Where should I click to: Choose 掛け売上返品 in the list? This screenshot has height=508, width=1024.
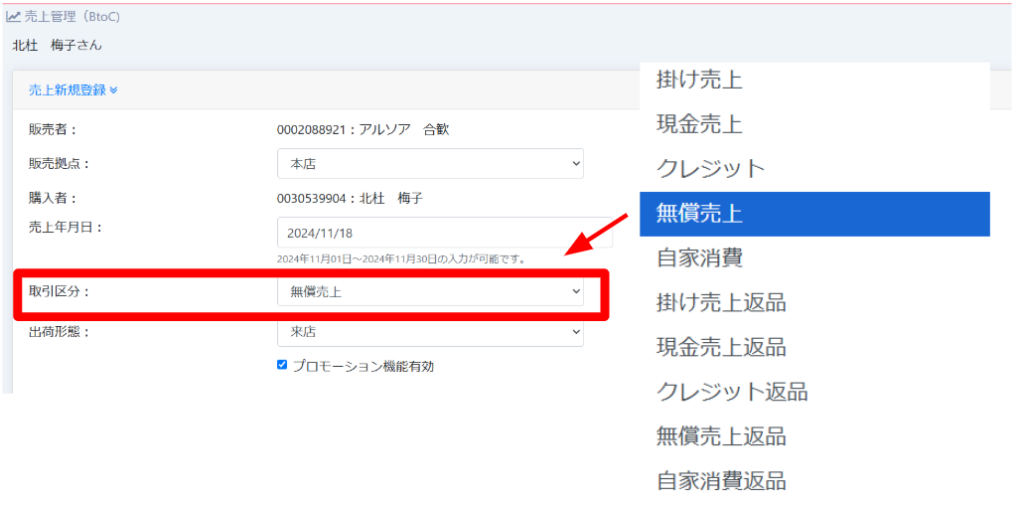pos(720,302)
